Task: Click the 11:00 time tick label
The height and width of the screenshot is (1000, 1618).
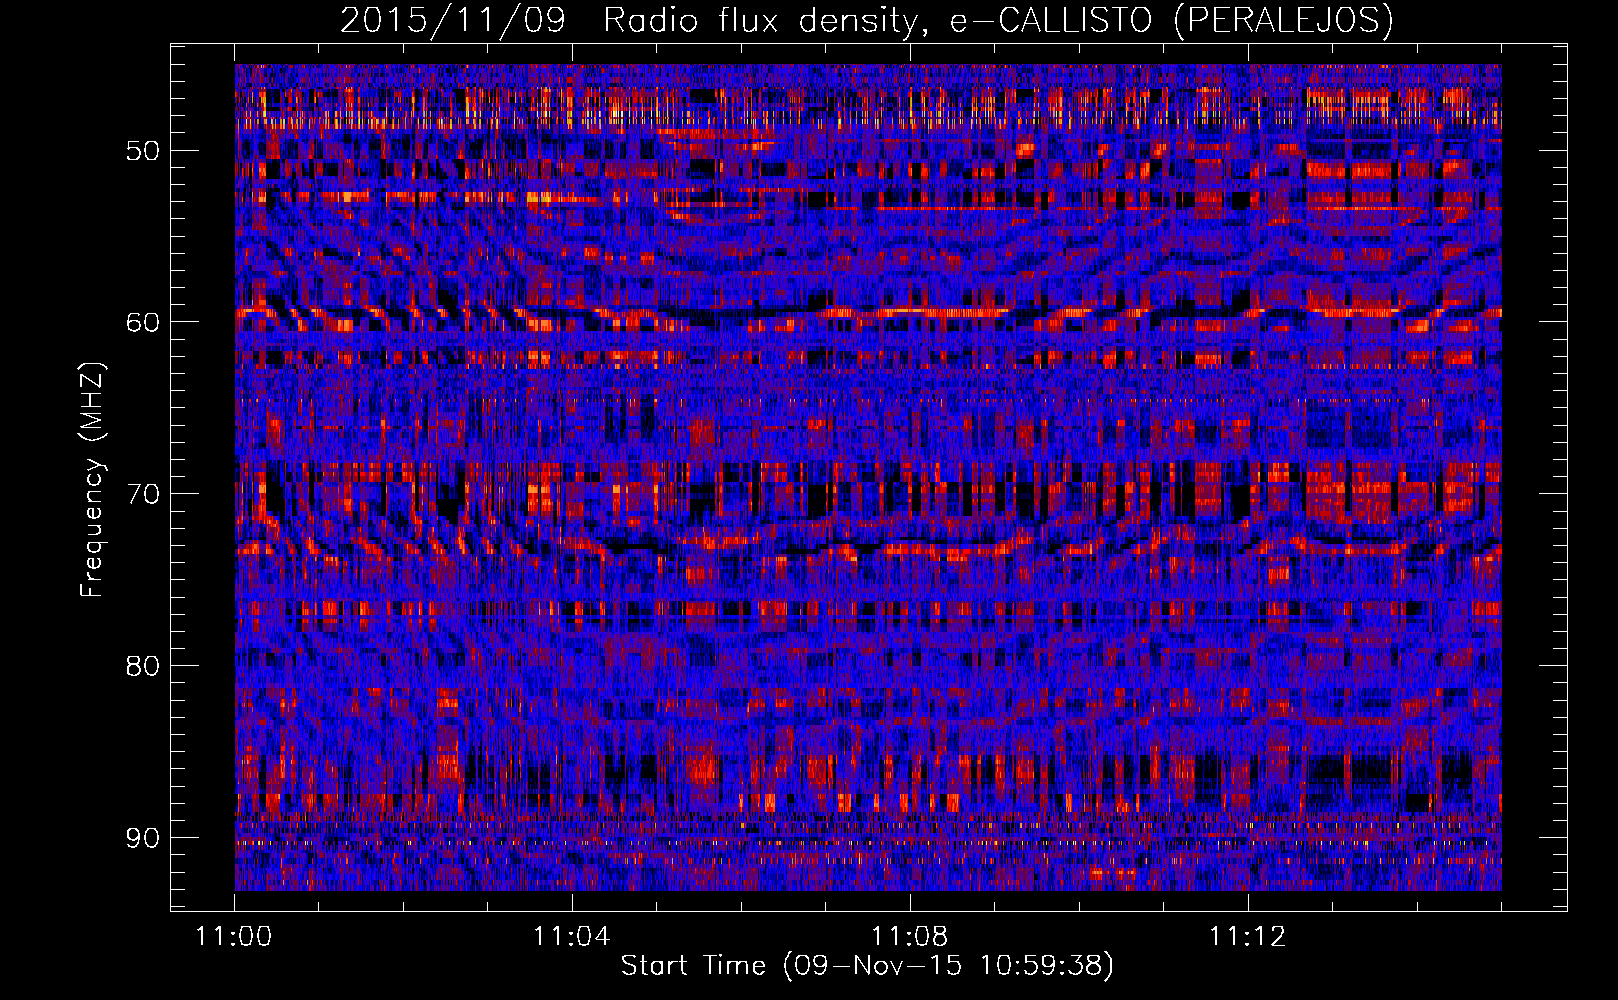Action: [234, 937]
